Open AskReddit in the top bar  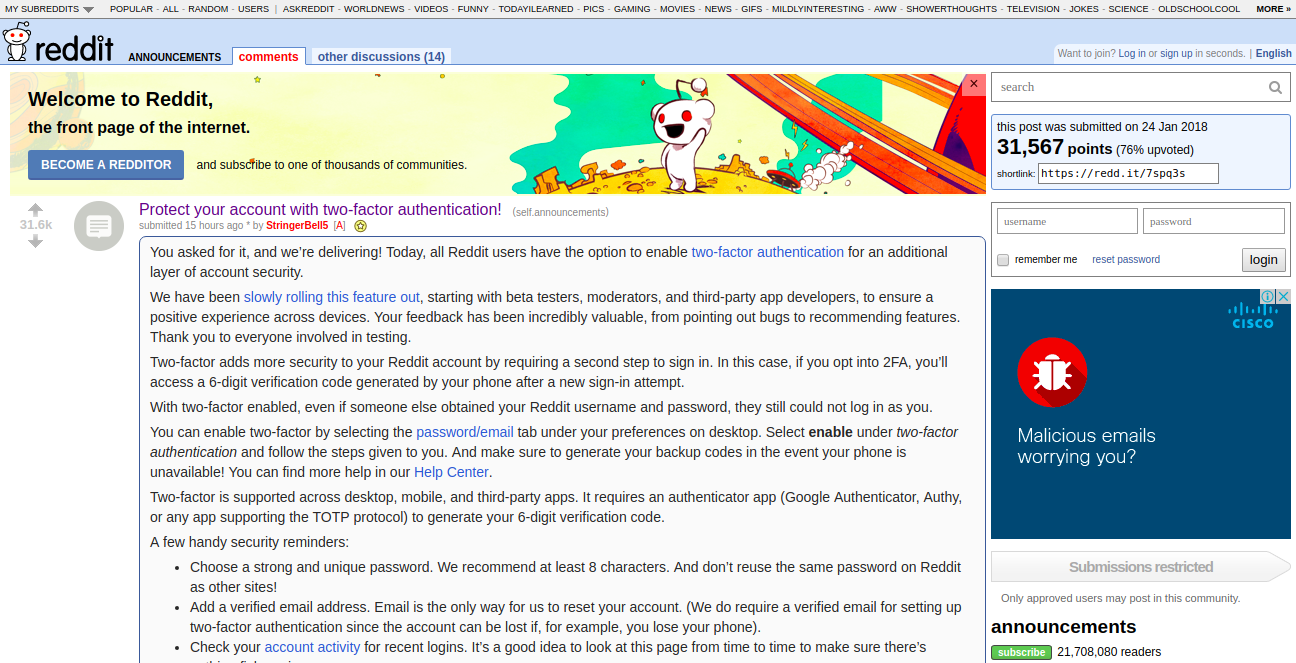pos(309,9)
